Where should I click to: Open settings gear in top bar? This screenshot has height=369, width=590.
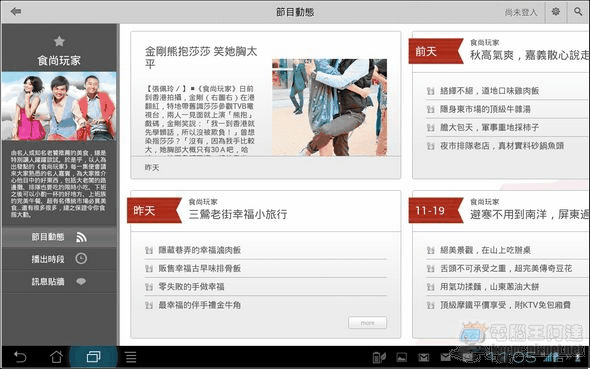pyautogui.click(x=555, y=12)
